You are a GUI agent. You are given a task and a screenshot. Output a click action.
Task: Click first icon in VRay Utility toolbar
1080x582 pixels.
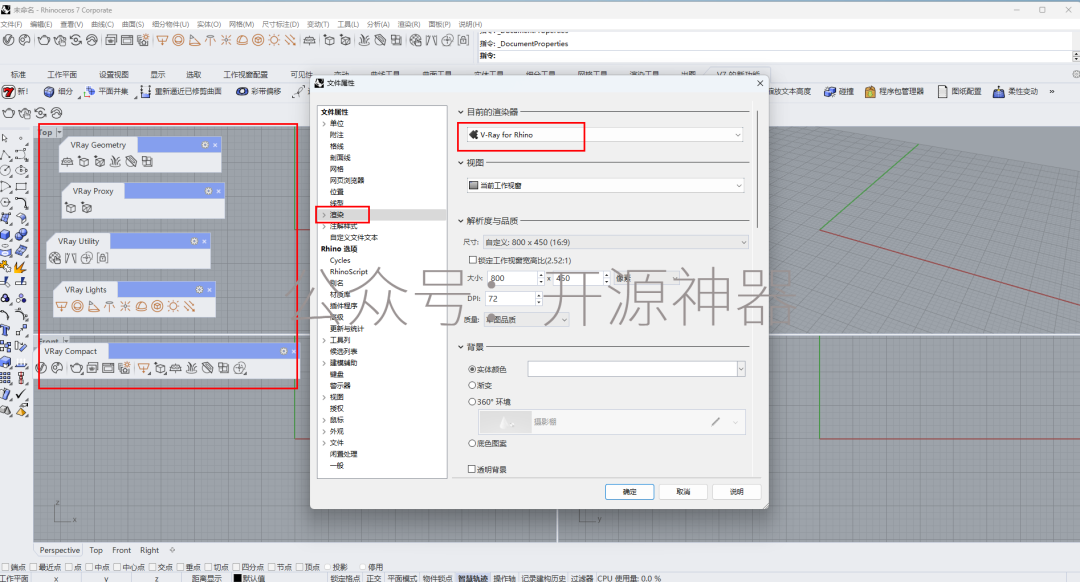[x=55, y=258]
